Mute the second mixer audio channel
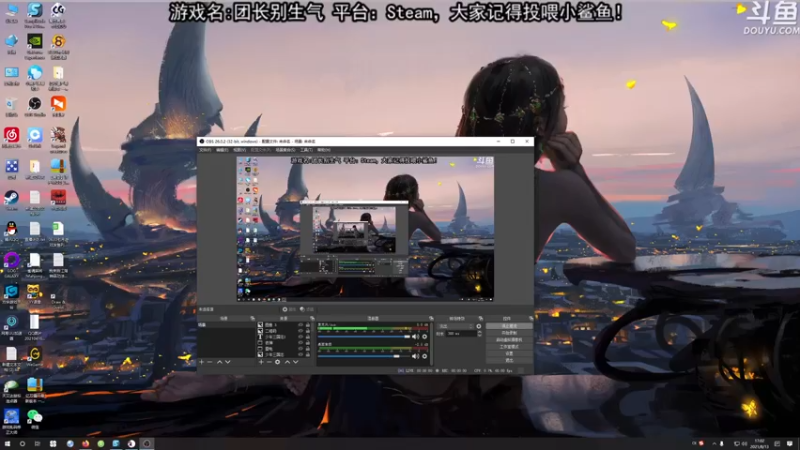800x450 pixels. point(415,356)
